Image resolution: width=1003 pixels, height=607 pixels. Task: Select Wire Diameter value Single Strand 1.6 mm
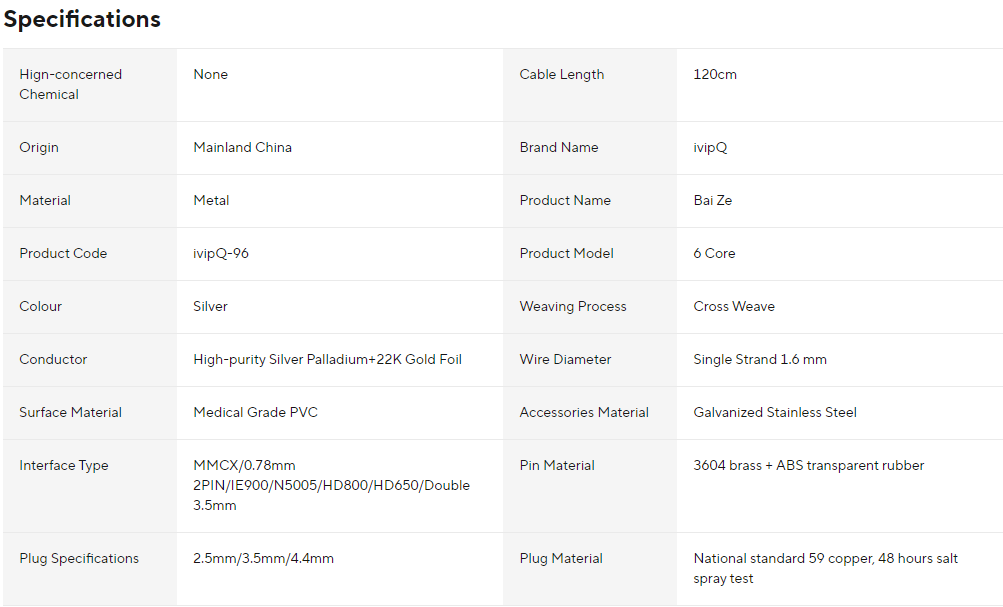(760, 359)
